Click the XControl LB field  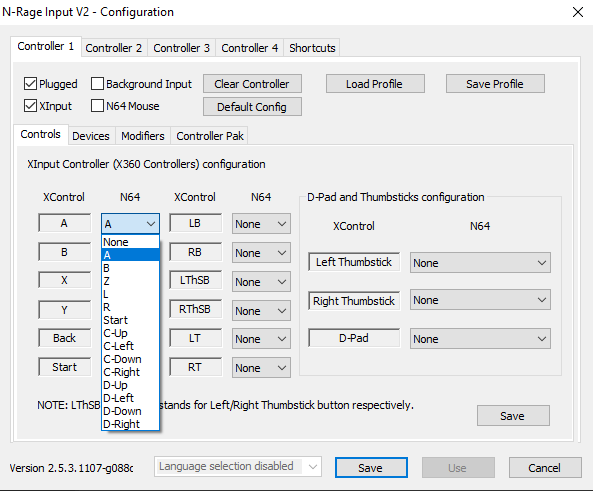[x=195, y=223]
